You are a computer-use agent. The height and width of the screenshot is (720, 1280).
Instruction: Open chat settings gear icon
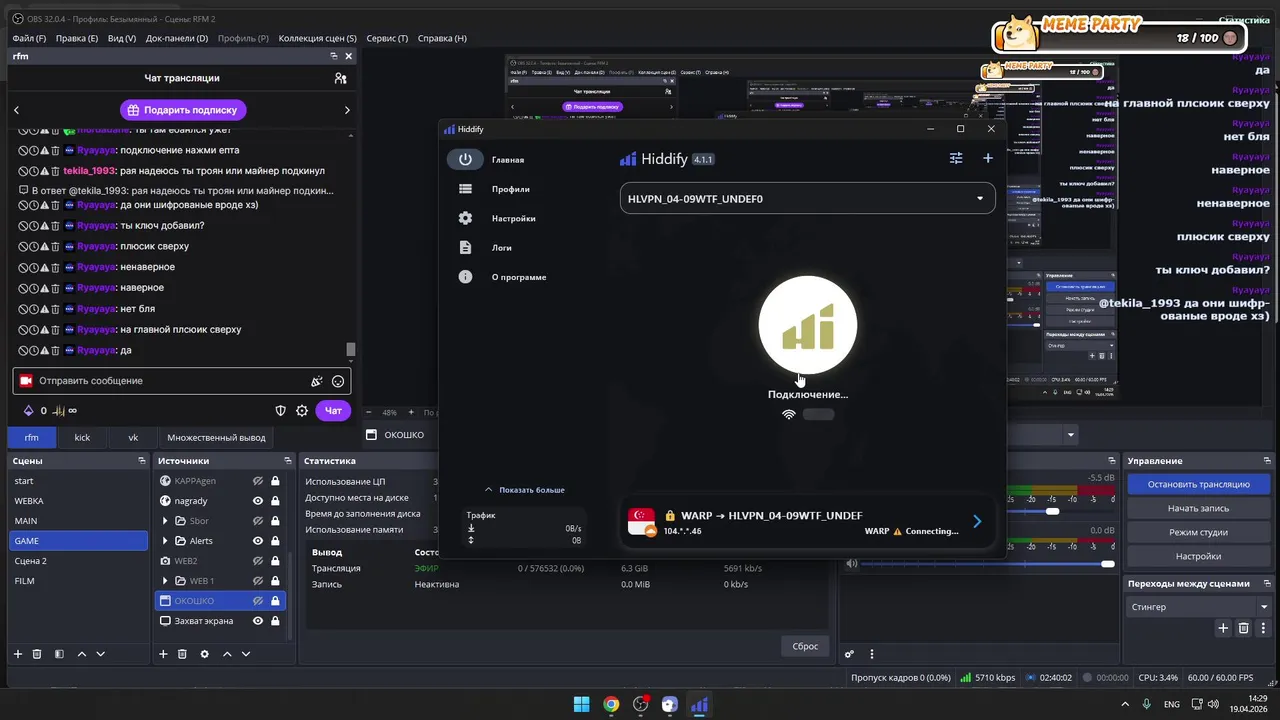pyautogui.click(x=302, y=410)
